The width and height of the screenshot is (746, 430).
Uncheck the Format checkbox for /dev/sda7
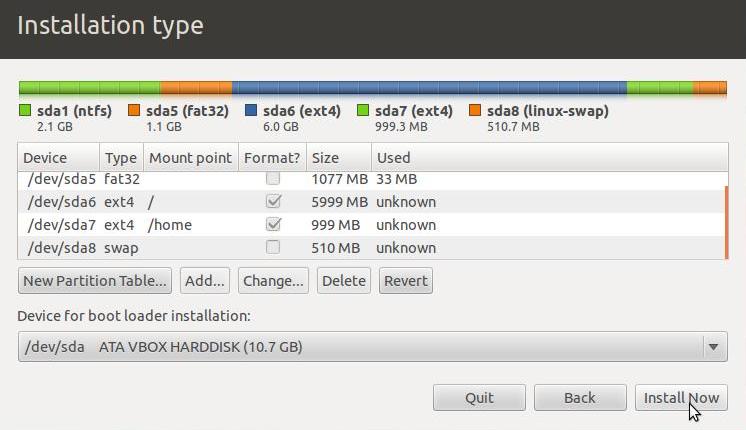point(273,224)
